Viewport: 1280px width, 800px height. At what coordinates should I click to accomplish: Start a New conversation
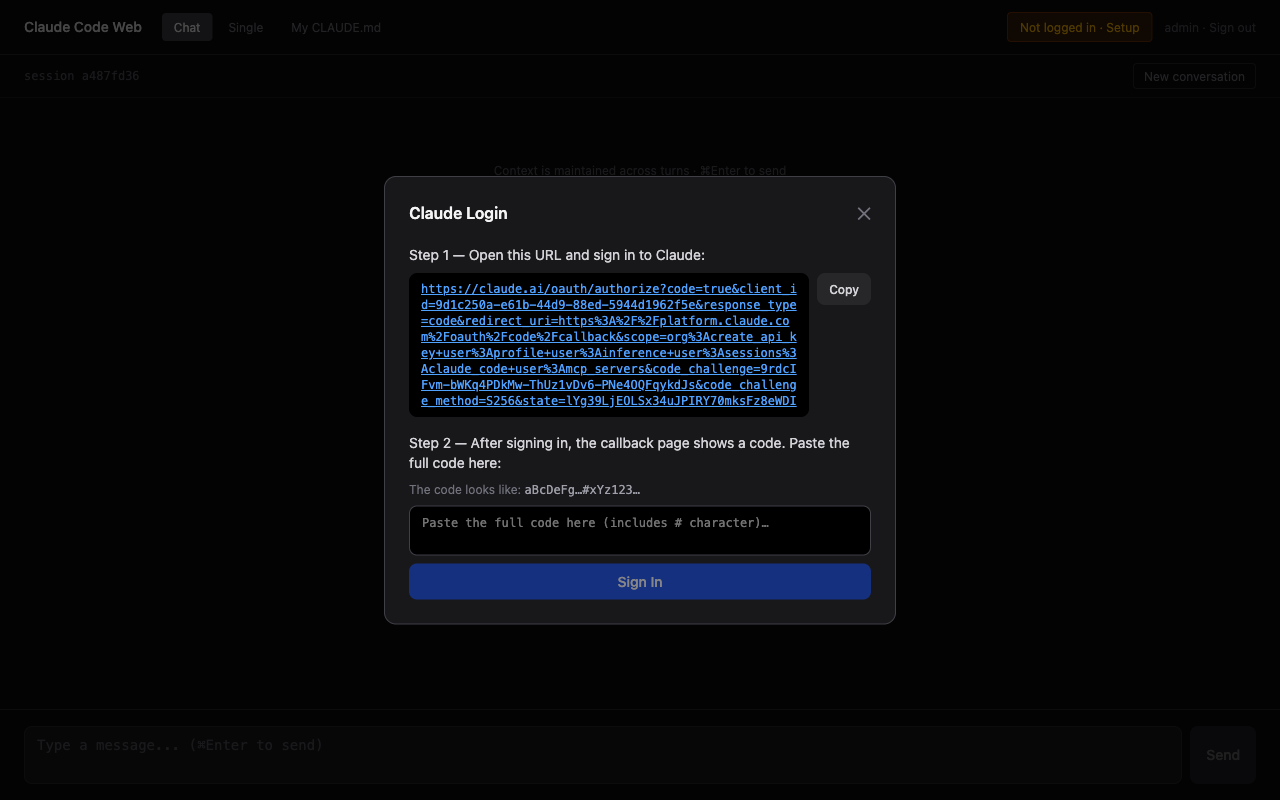coord(1194,75)
